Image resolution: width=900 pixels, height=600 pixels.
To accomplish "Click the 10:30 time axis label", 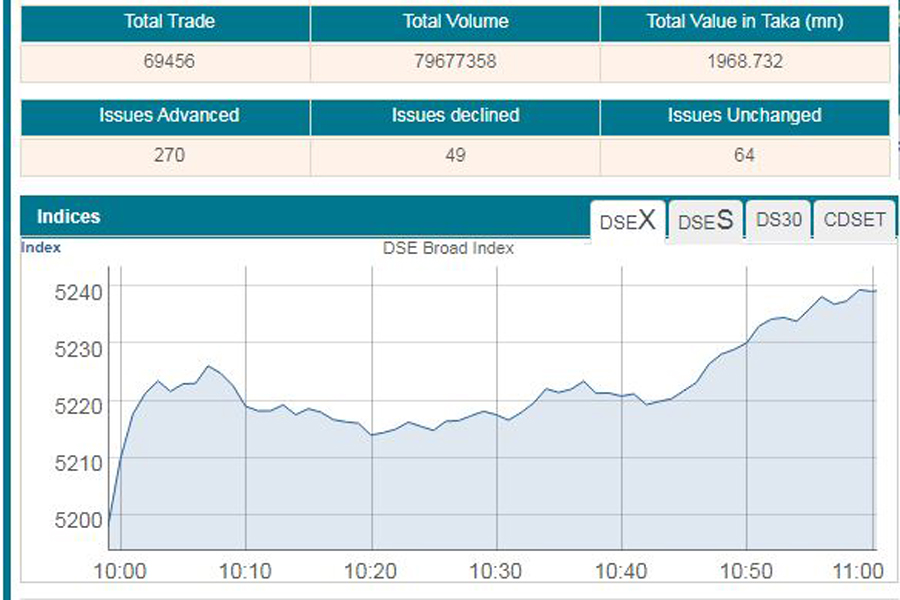I will point(496,571).
